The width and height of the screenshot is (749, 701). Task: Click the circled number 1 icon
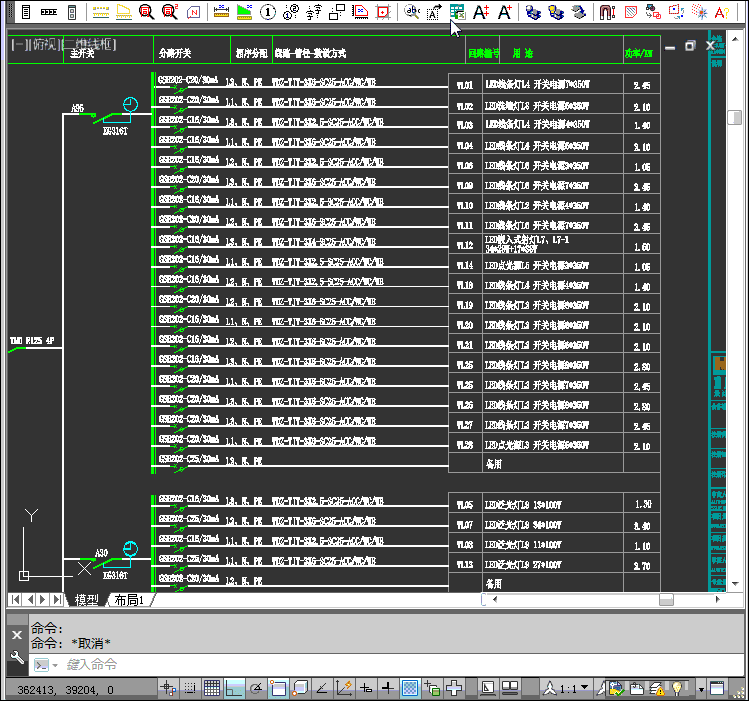268,12
